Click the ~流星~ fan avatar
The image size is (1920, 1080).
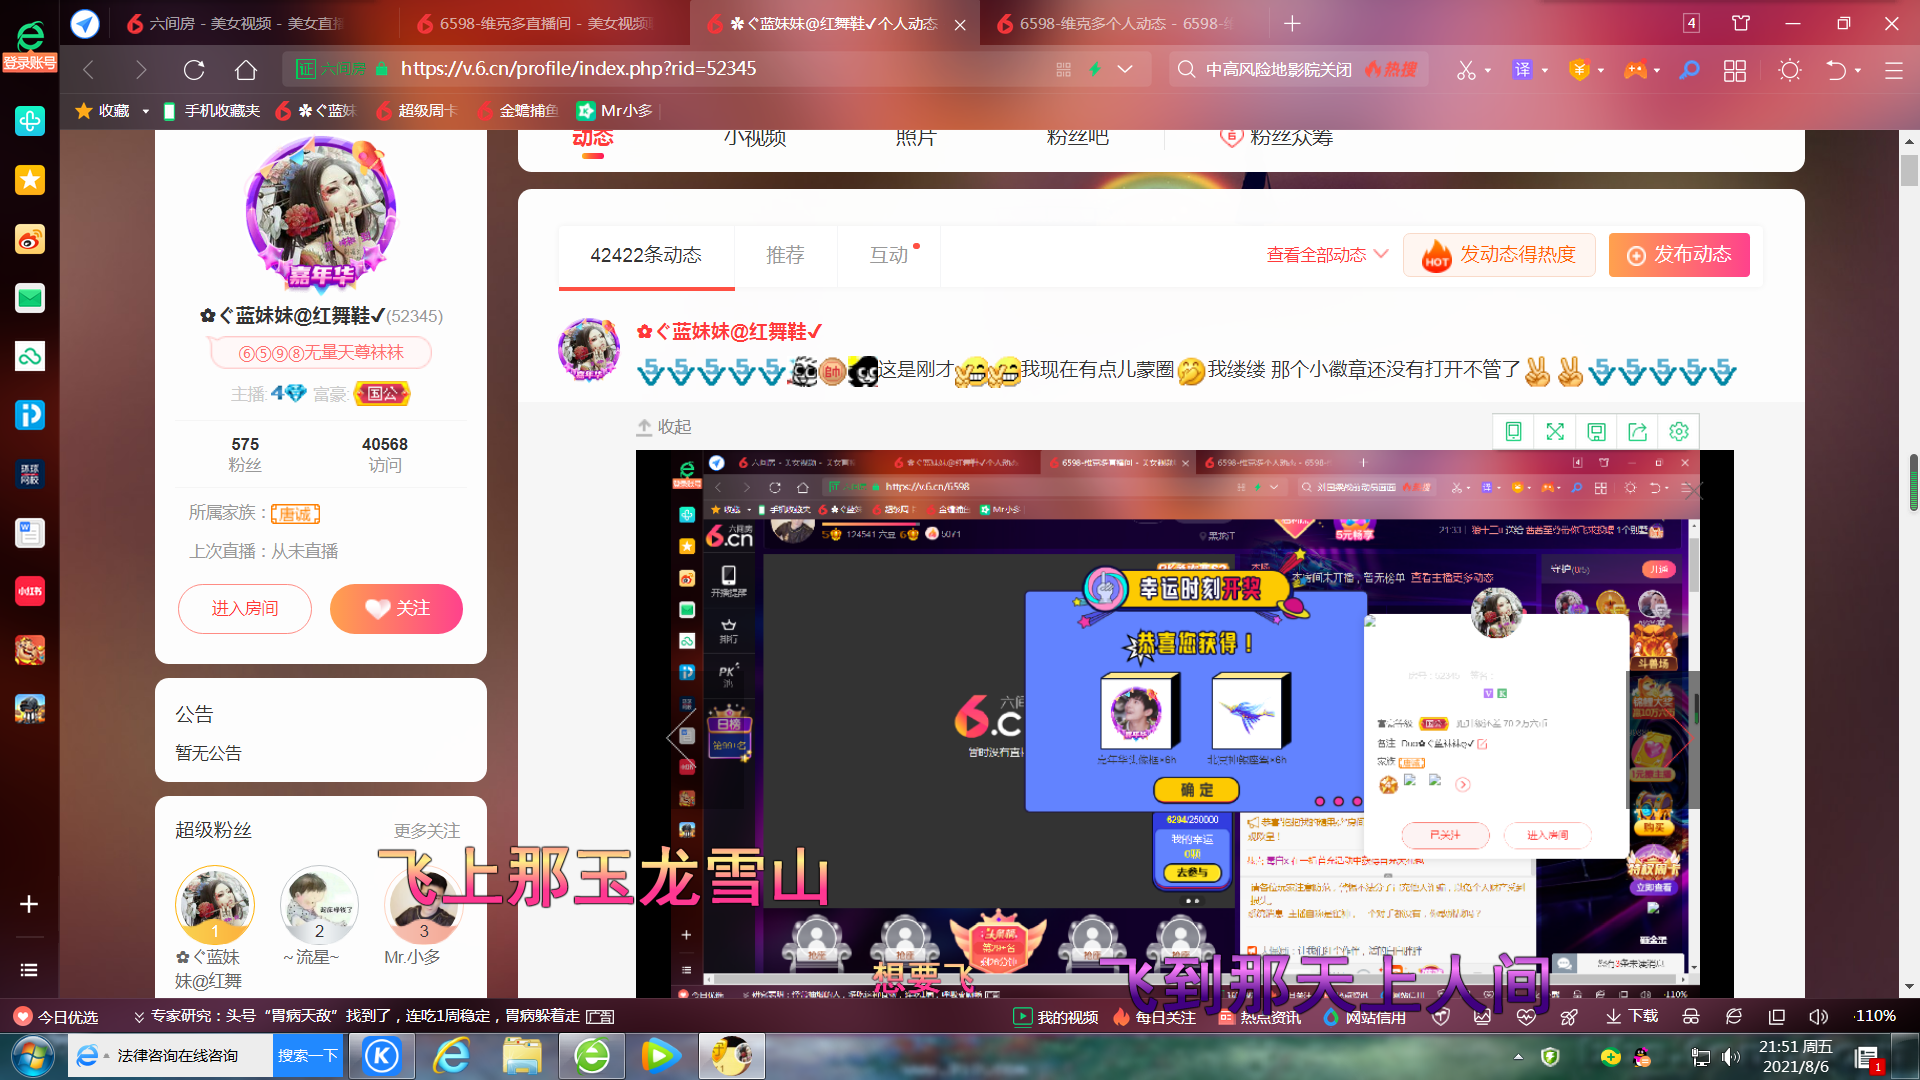tap(319, 905)
